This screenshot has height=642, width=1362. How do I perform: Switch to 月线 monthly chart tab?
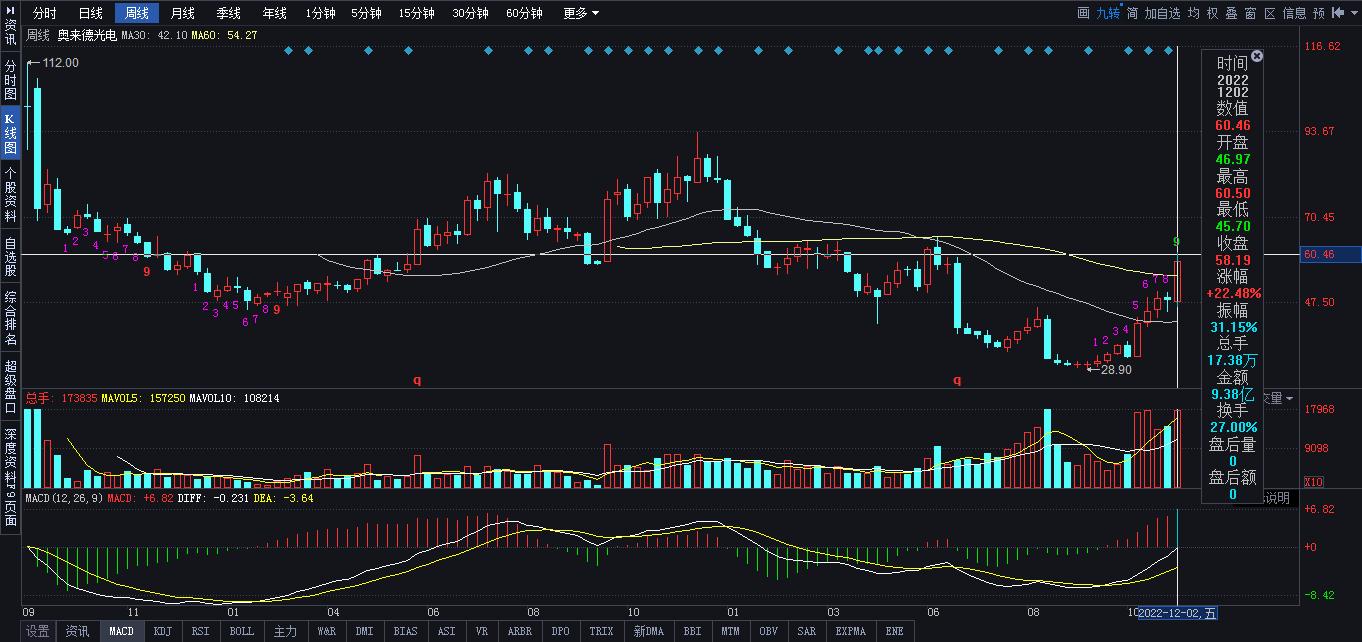click(182, 13)
